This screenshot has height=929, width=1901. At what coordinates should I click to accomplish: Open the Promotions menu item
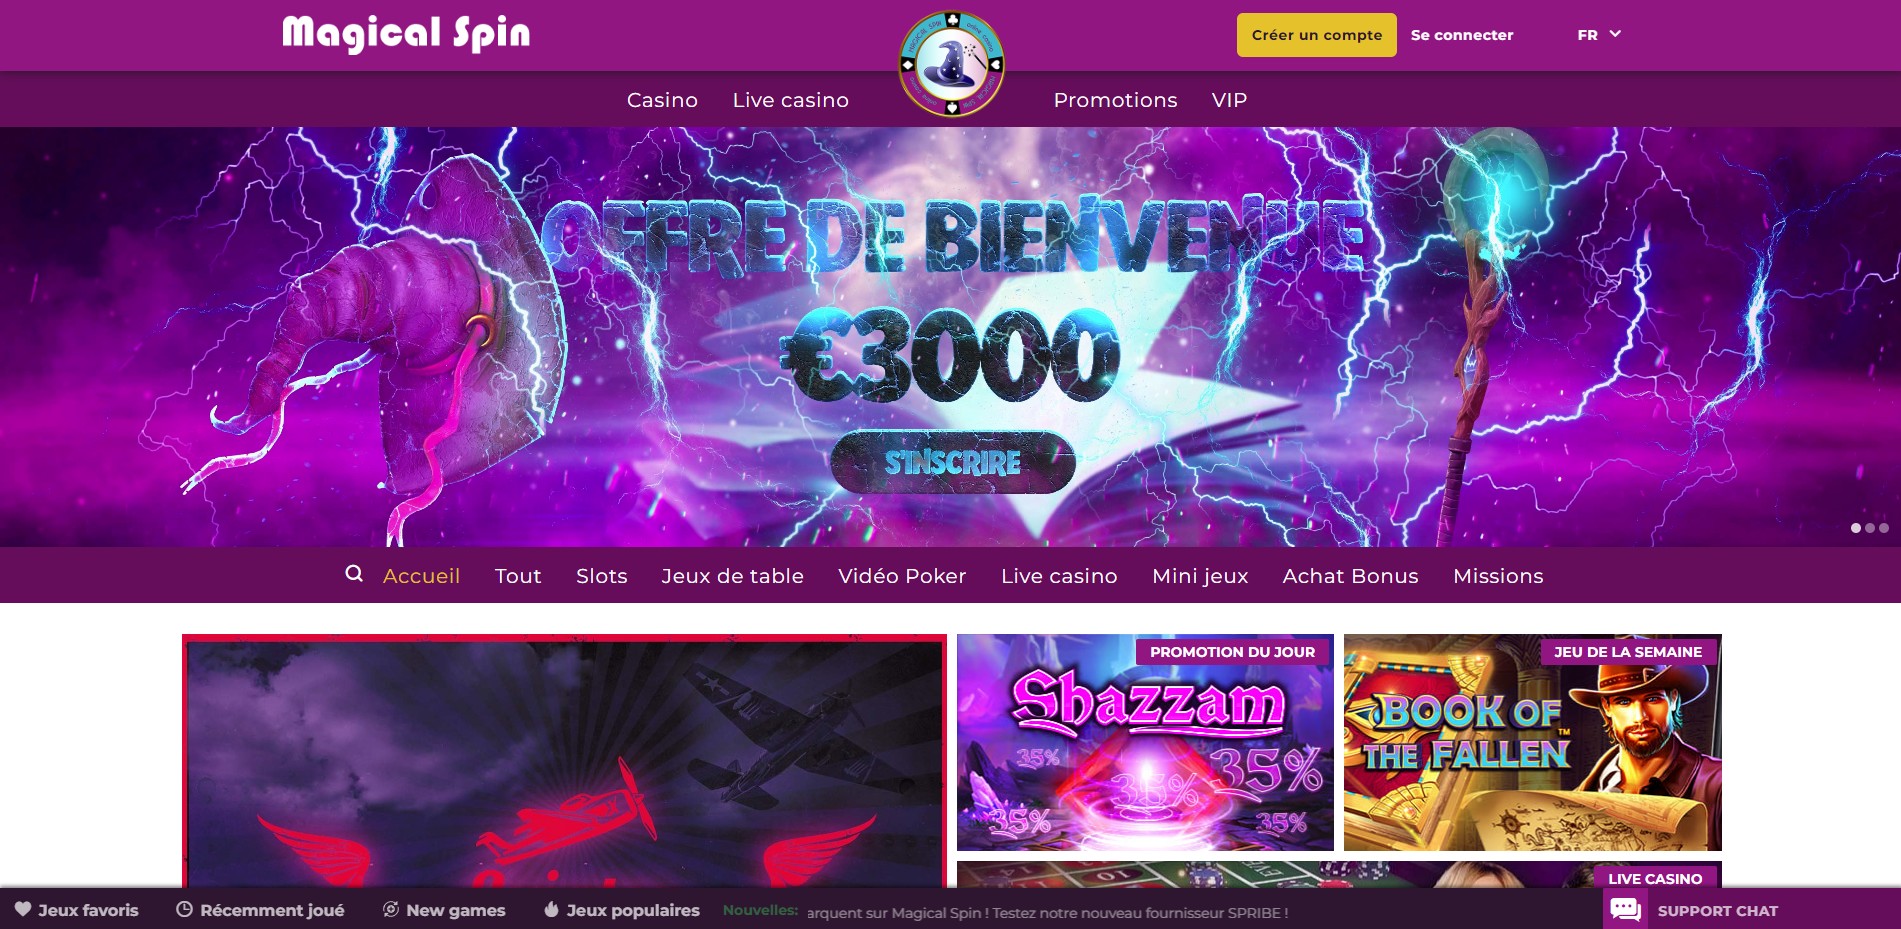click(x=1115, y=100)
